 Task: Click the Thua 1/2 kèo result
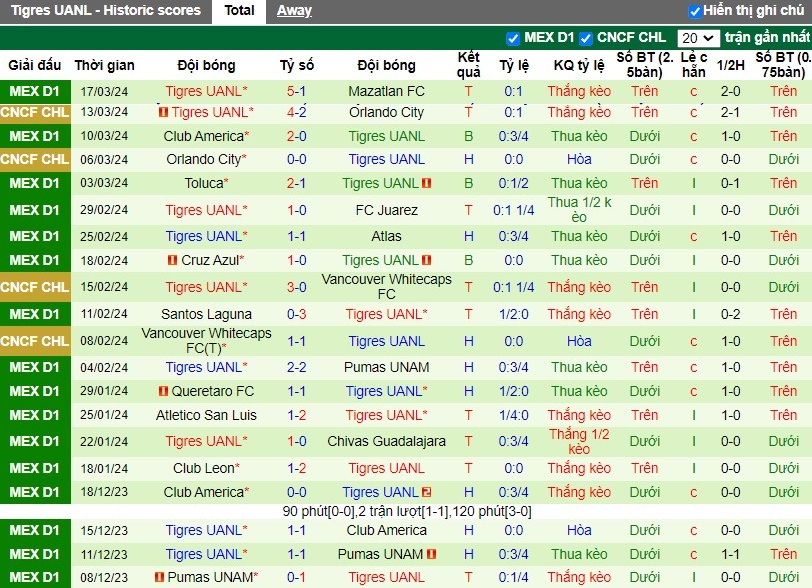coord(579,210)
